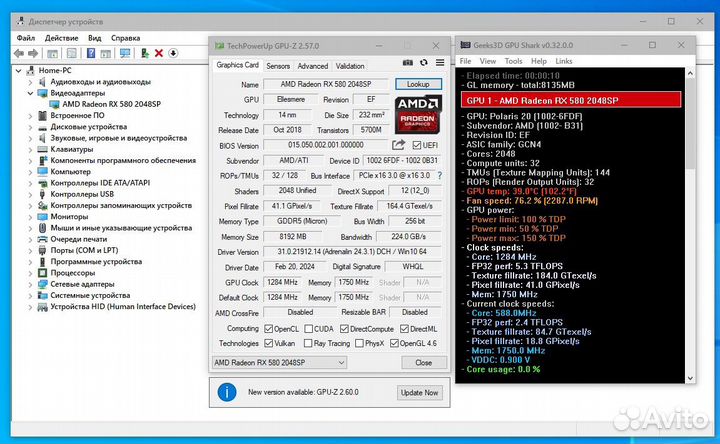
Task: Toggle the action pane icon in Device Manager toolbar
Action: (106, 53)
